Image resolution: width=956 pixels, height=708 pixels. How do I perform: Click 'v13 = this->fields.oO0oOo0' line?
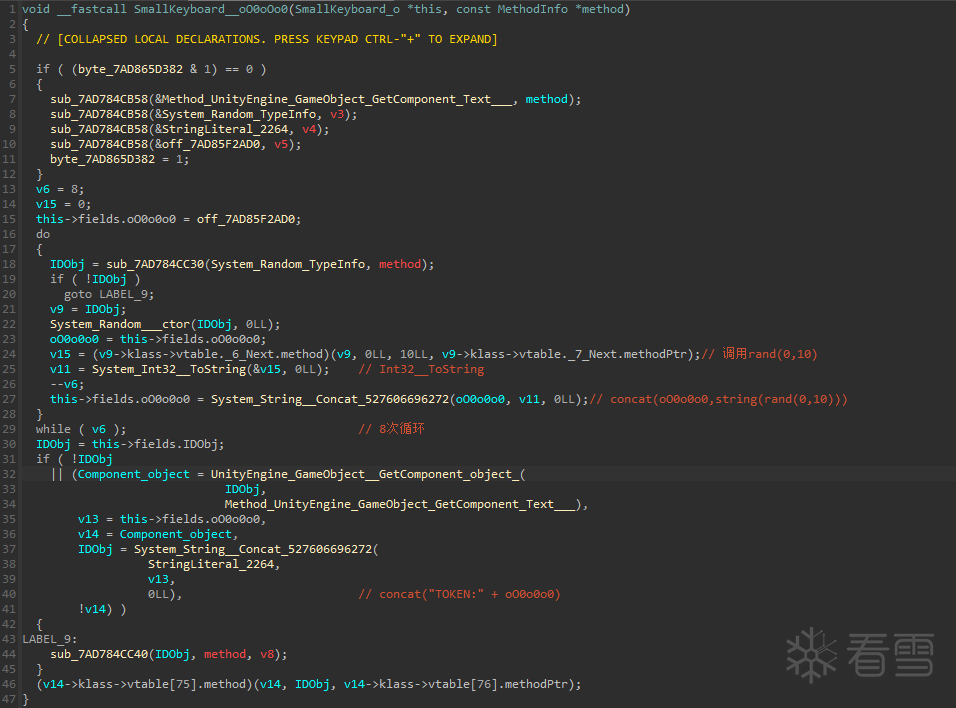coord(172,519)
